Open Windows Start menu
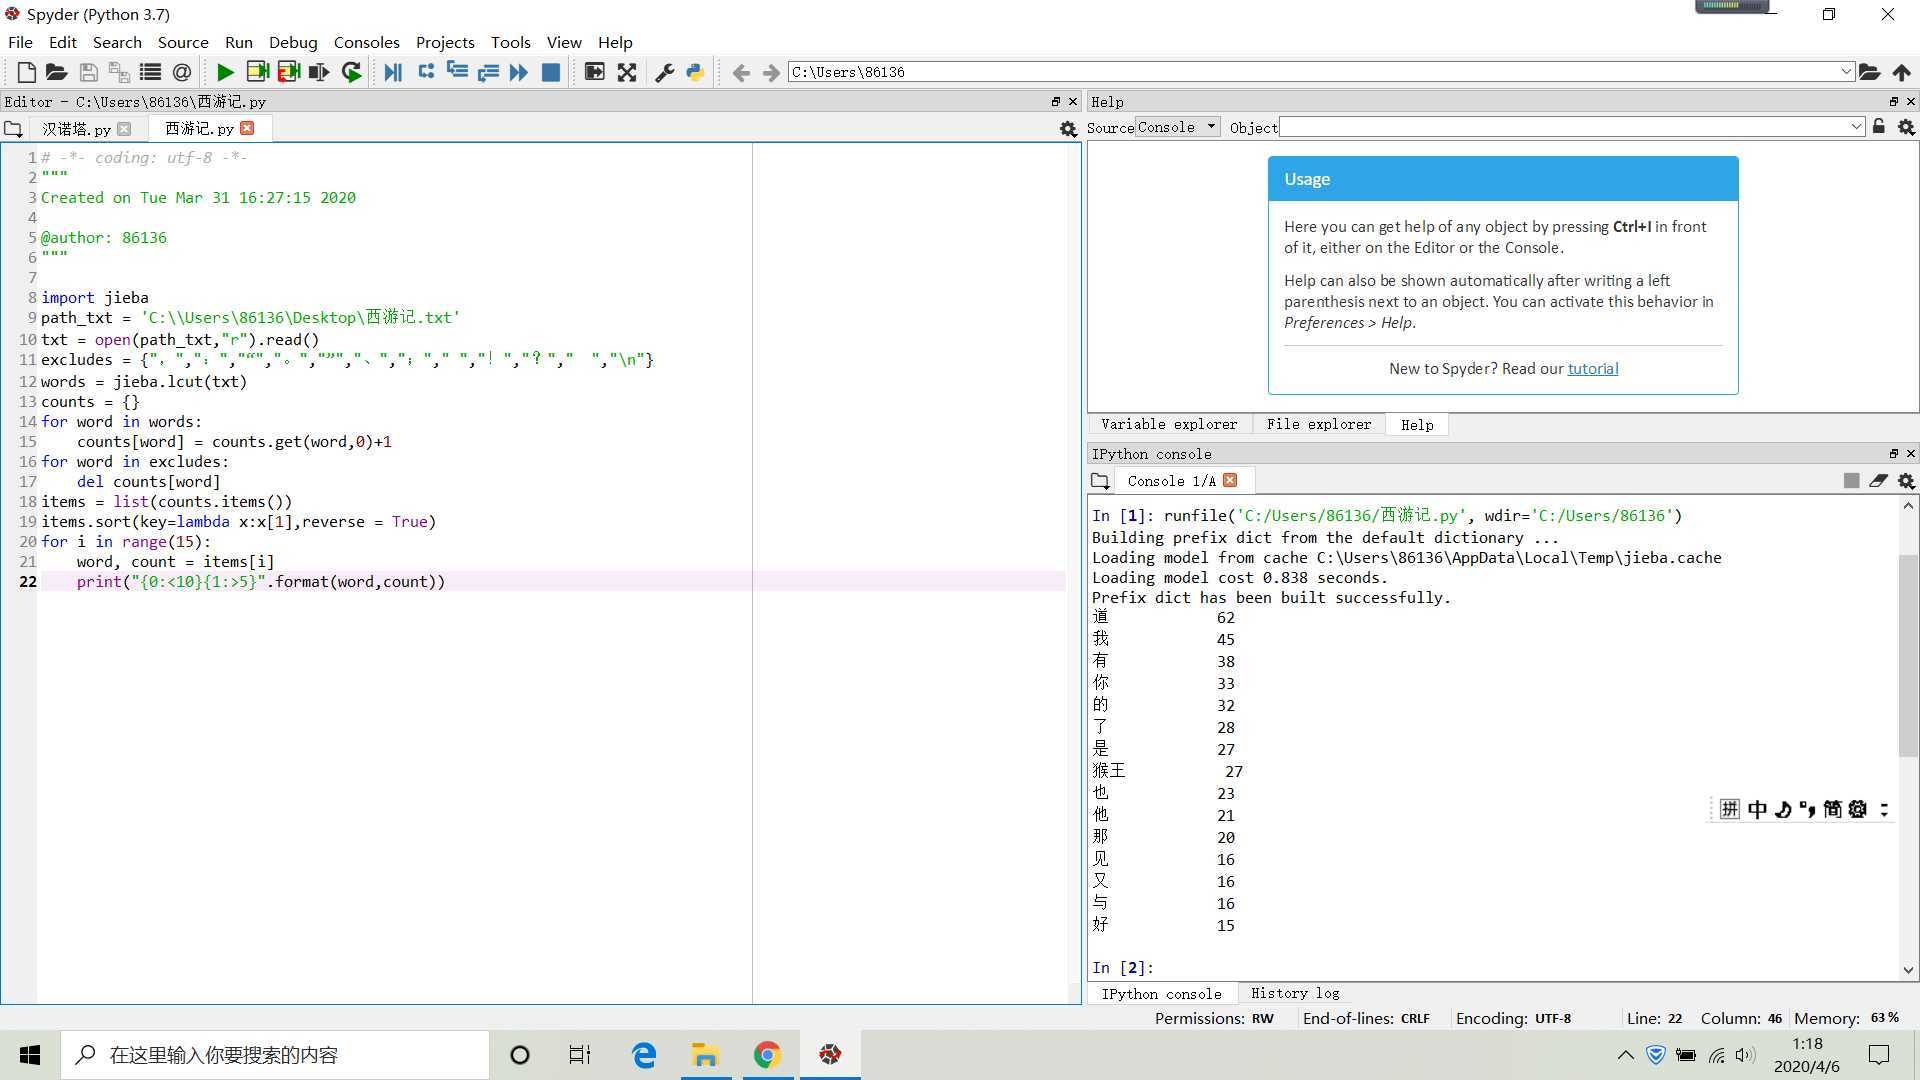The image size is (1920, 1080). coord(30,1055)
